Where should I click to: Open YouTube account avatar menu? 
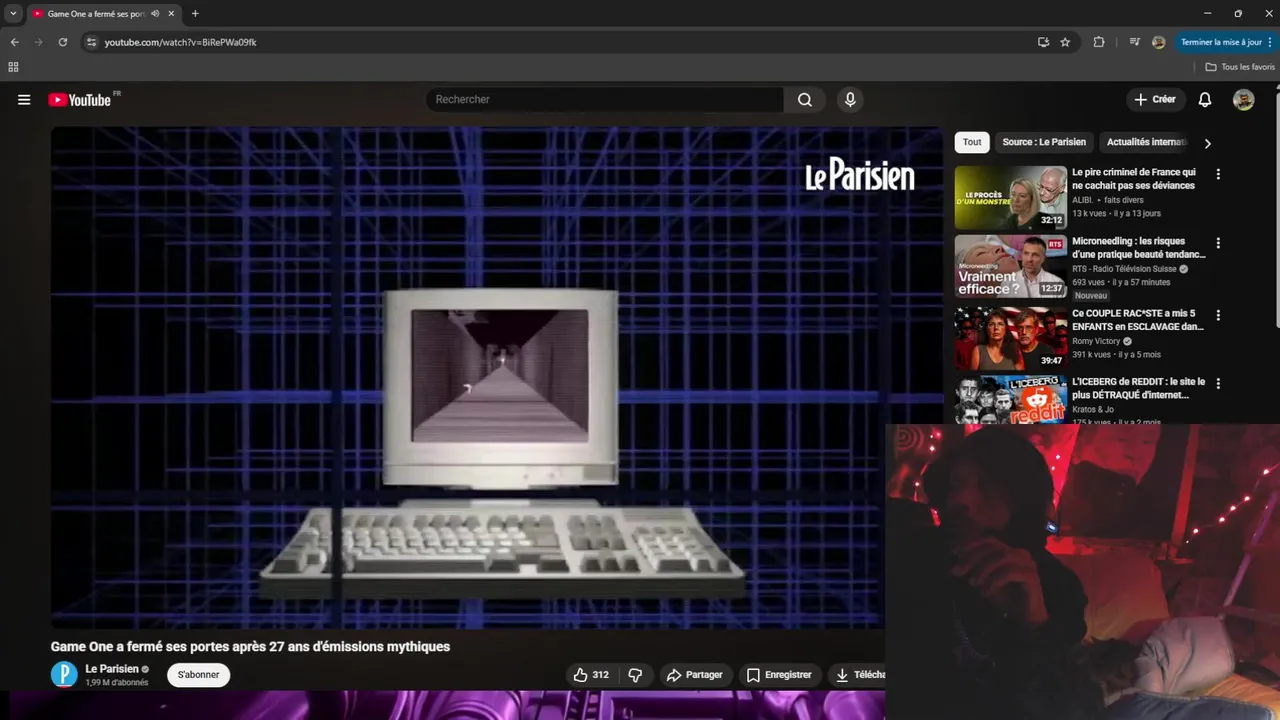(x=1243, y=99)
